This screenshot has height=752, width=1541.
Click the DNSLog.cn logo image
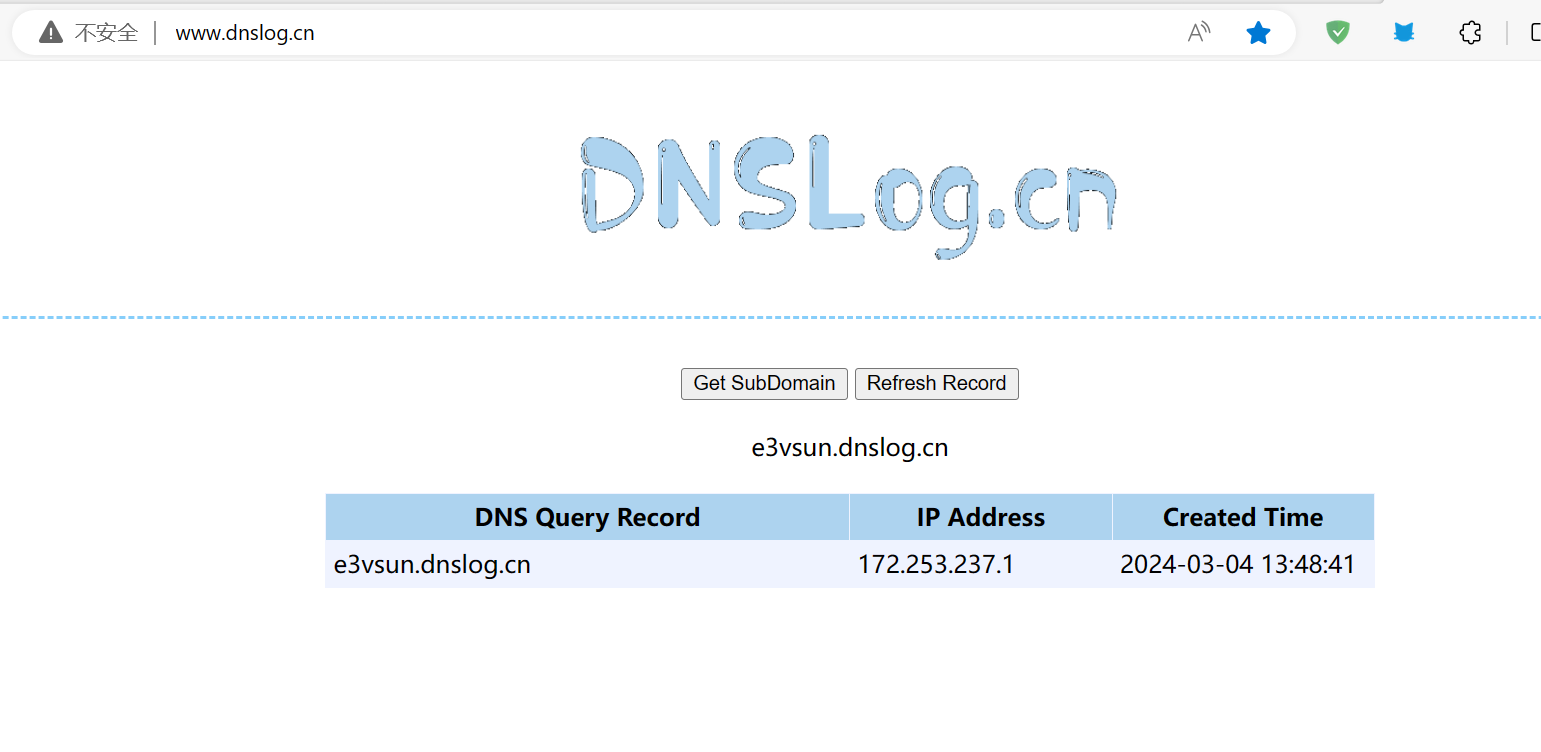coord(848,196)
